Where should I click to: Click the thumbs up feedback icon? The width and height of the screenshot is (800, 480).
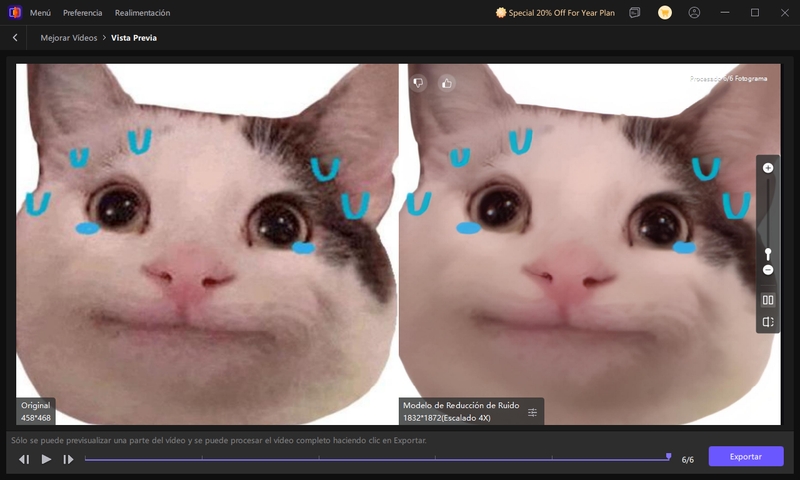coord(447,83)
